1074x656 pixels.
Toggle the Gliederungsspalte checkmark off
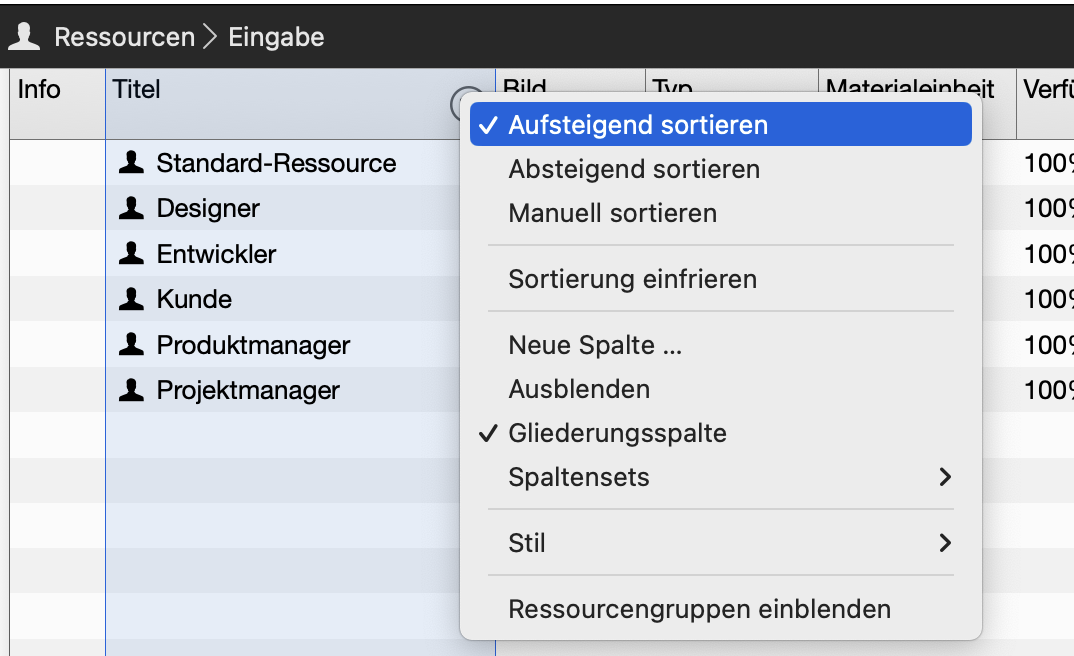(x=721, y=433)
